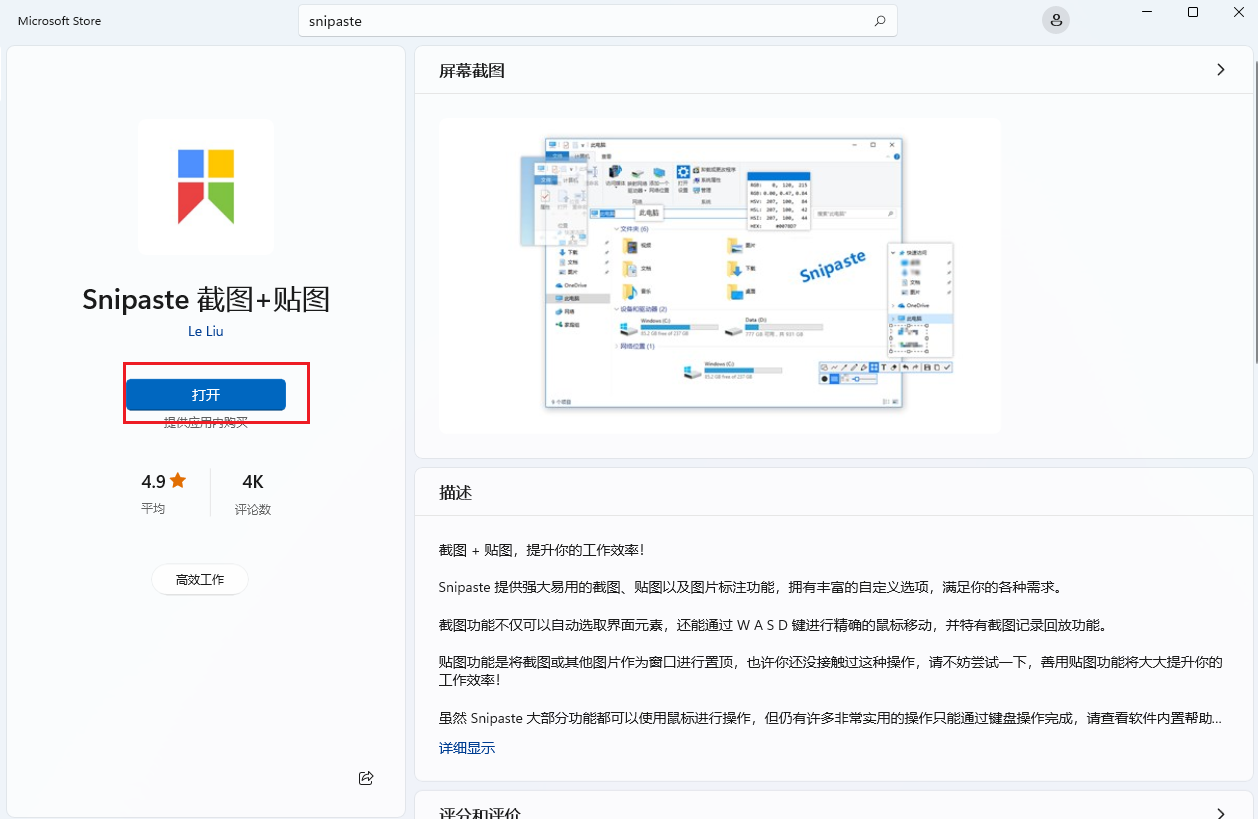The image size is (1258, 819).
Task: Select the 高效工作 category tag
Action: (200, 579)
